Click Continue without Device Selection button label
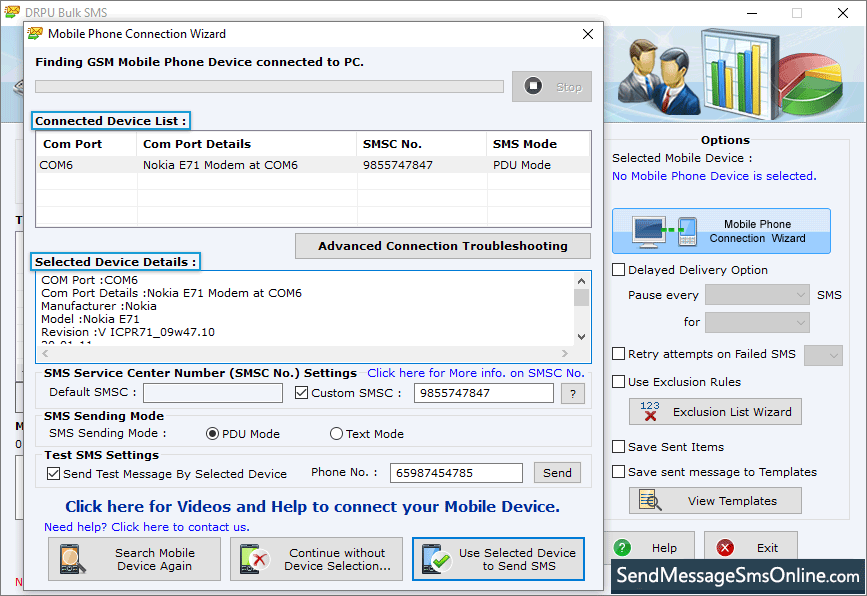The height and width of the screenshot is (596, 867). click(x=337, y=559)
